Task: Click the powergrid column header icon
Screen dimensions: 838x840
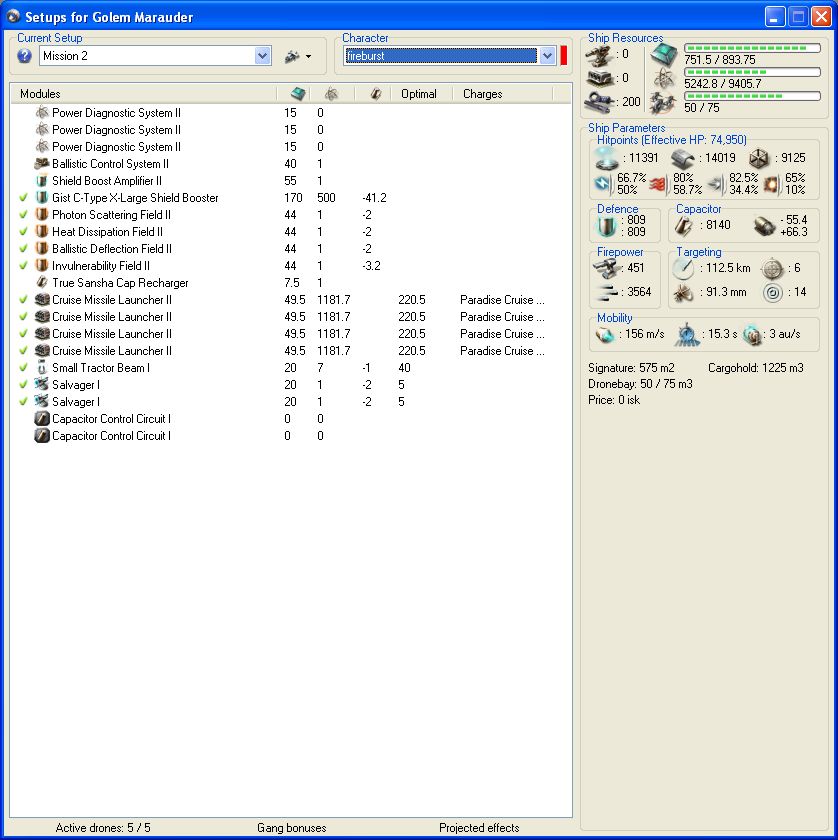Action: click(331, 94)
